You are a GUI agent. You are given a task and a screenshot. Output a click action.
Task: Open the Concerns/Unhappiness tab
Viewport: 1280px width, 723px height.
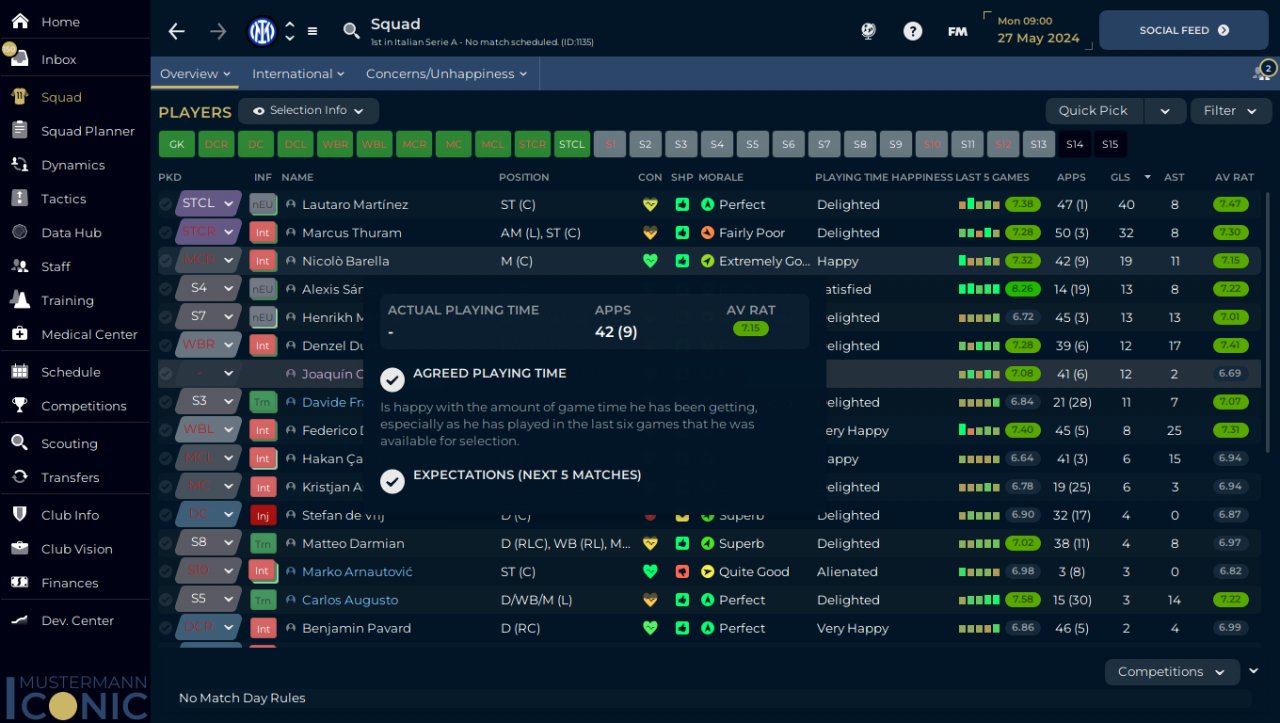pyautogui.click(x=439, y=74)
